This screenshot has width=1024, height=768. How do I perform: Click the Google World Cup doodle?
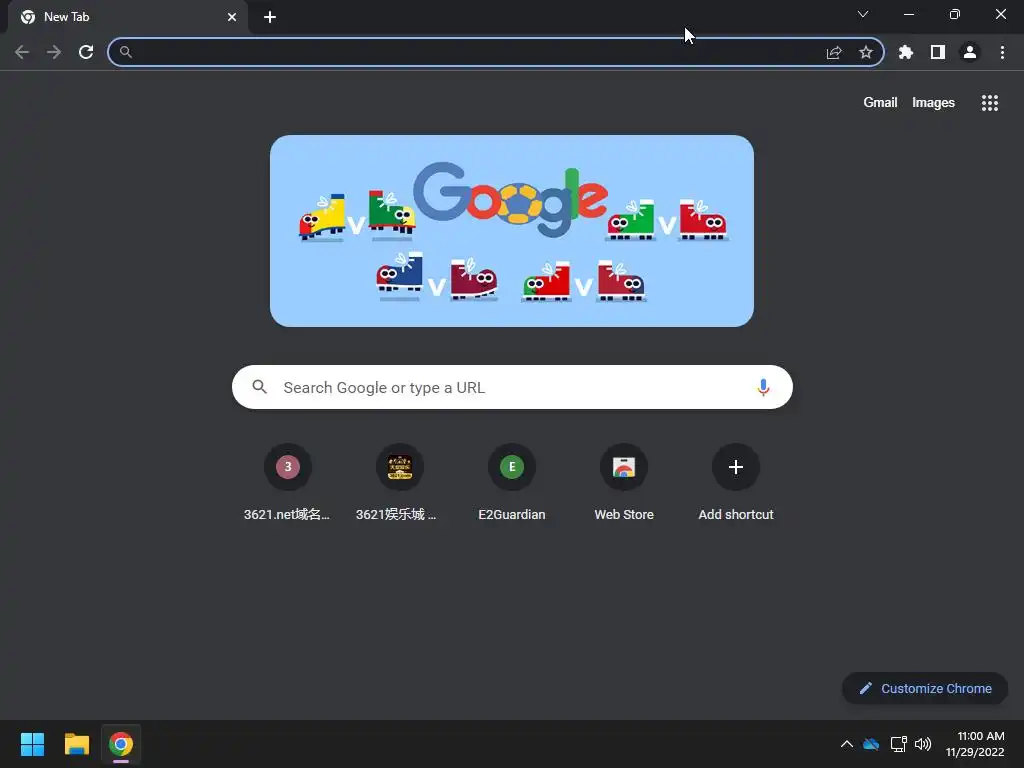tap(512, 231)
